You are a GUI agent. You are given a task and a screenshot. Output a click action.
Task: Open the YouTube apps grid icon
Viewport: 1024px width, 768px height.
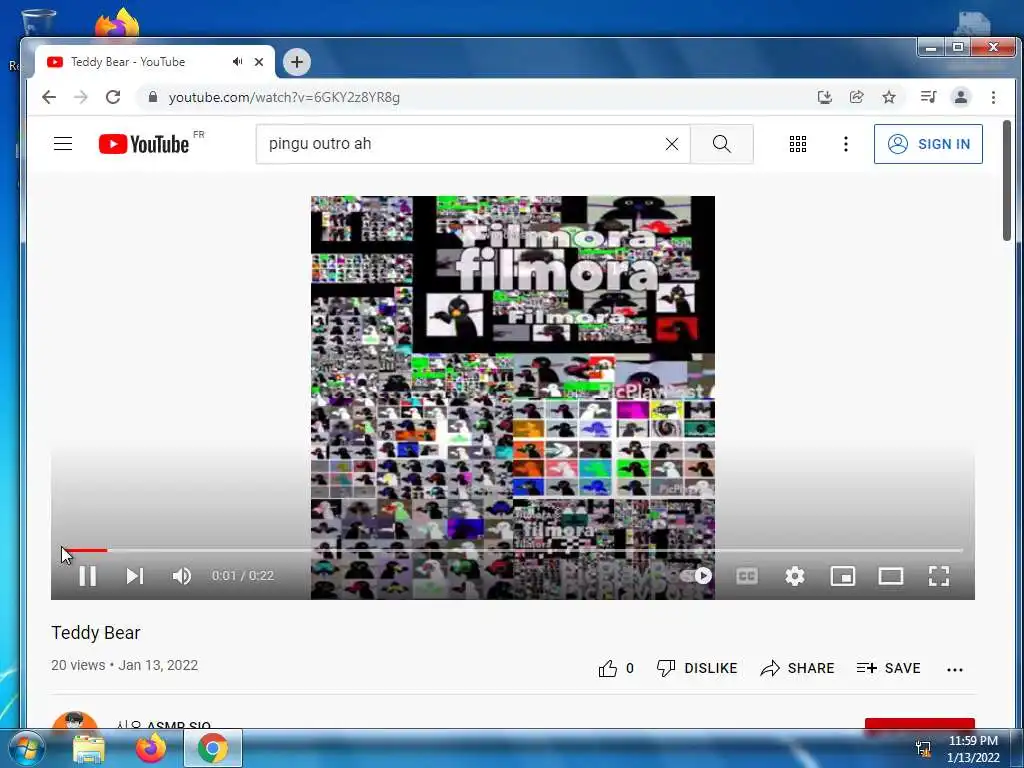click(x=797, y=144)
